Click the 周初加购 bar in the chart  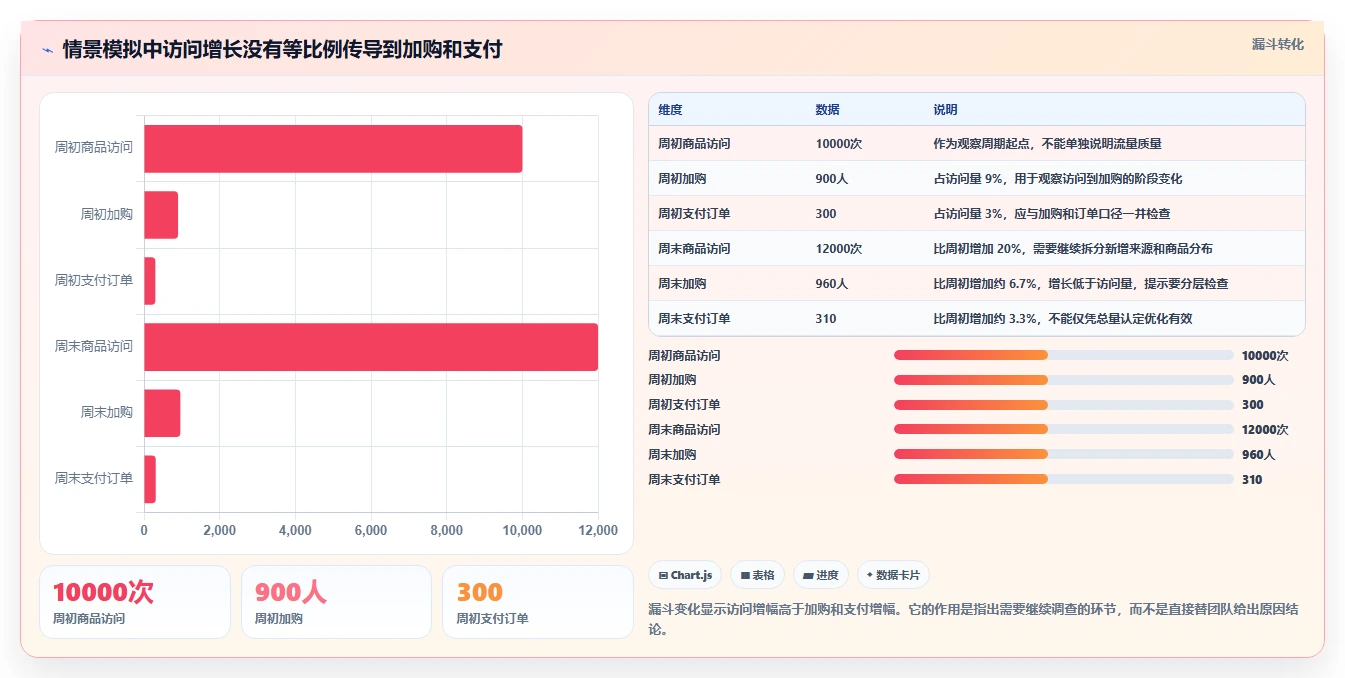[161, 215]
